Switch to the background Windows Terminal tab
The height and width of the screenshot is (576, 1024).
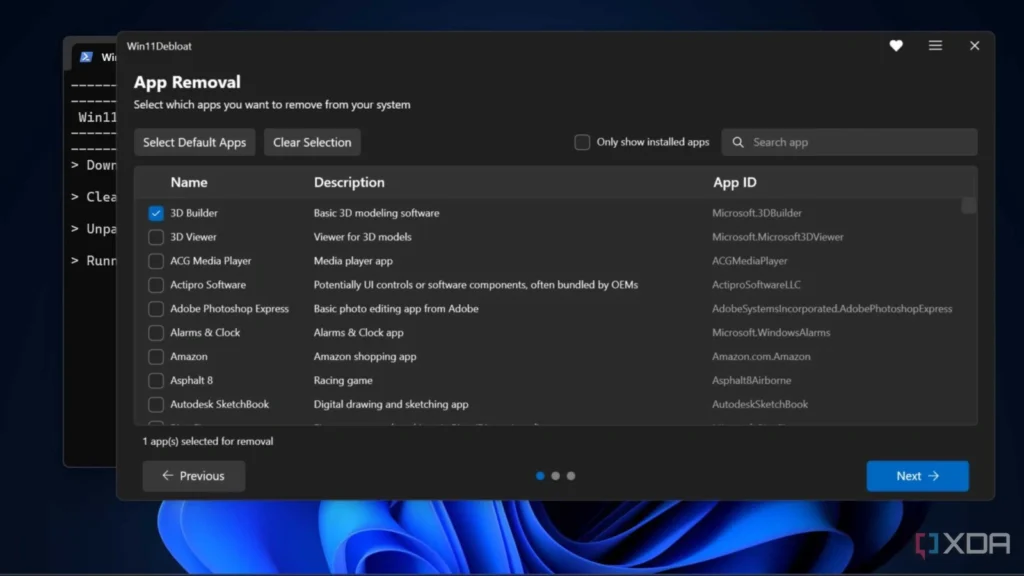click(105, 57)
